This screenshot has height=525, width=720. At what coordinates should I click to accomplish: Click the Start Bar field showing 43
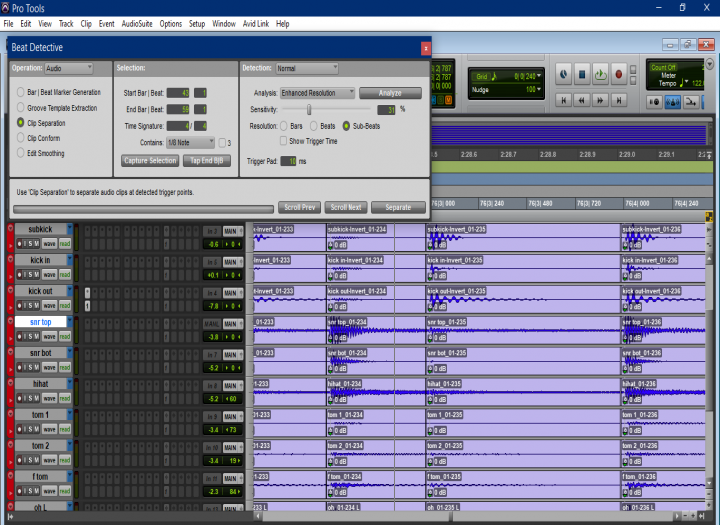pyautogui.click(x=178, y=93)
